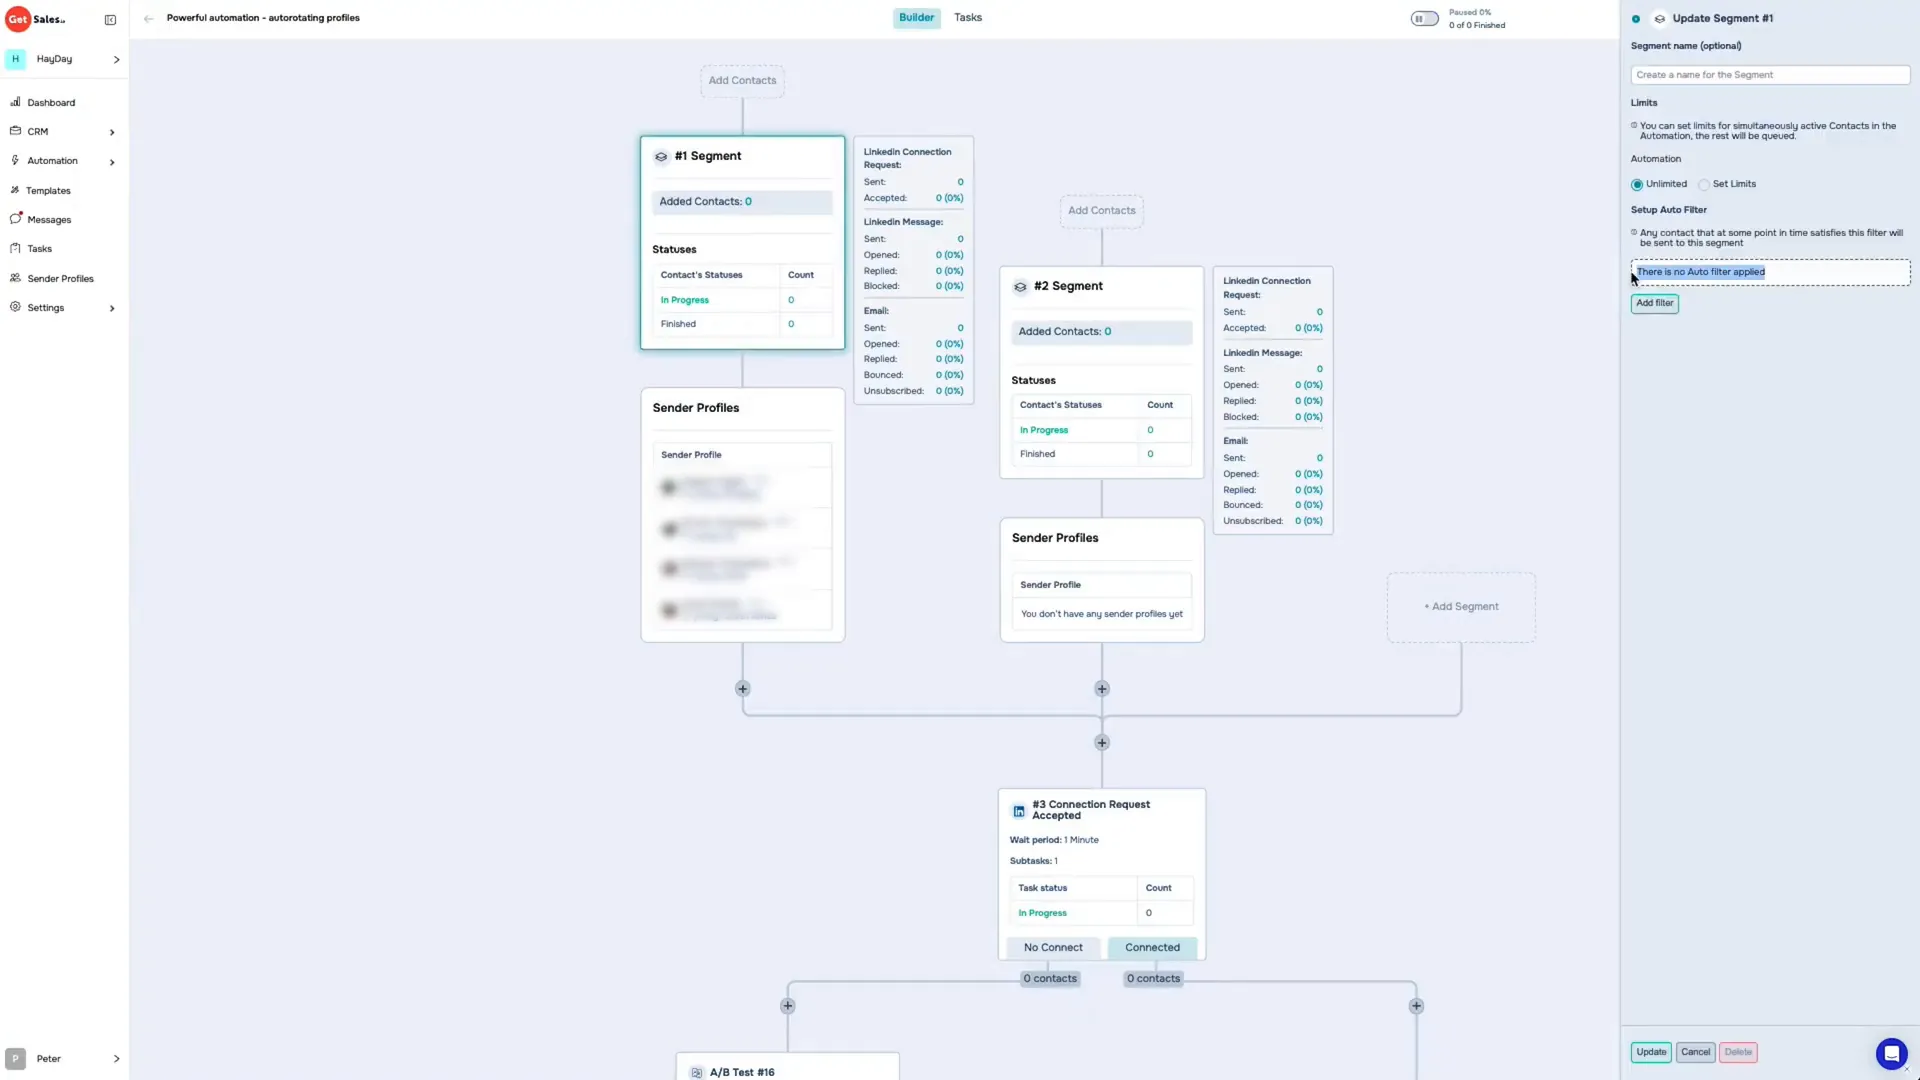Expand the Automation sidebar submenu
This screenshot has width=1920, height=1080.
click(x=113, y=161)
